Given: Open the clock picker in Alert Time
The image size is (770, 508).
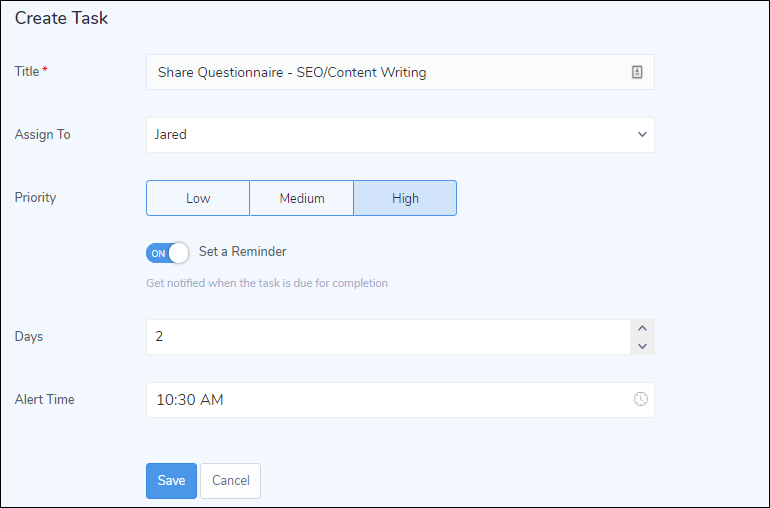Looking at the screenshot, I should [640, 399].
